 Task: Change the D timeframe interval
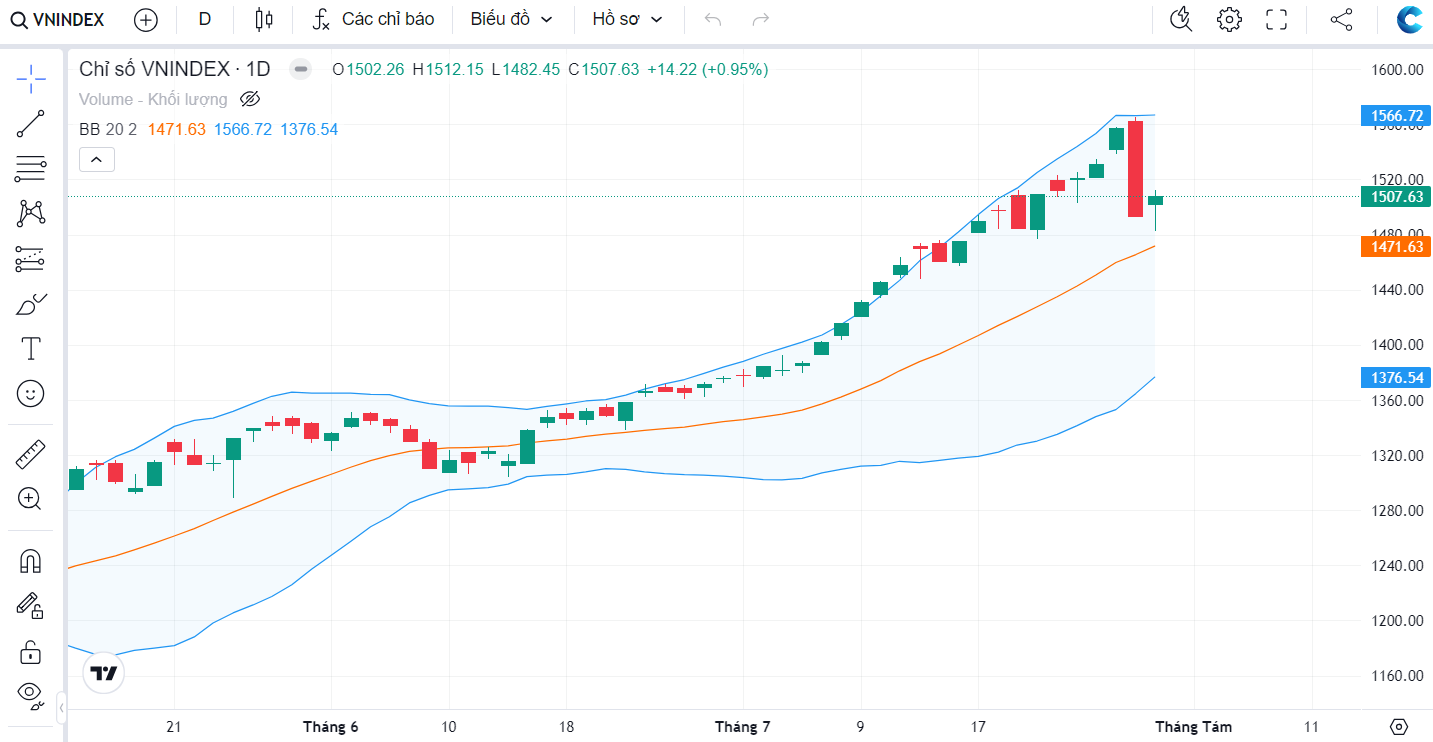tap(205, 19)
